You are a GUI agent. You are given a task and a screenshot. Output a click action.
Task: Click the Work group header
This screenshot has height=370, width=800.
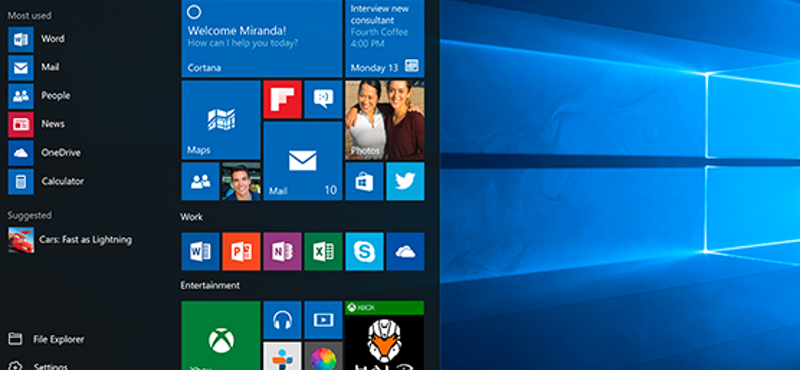click(191, 217)
